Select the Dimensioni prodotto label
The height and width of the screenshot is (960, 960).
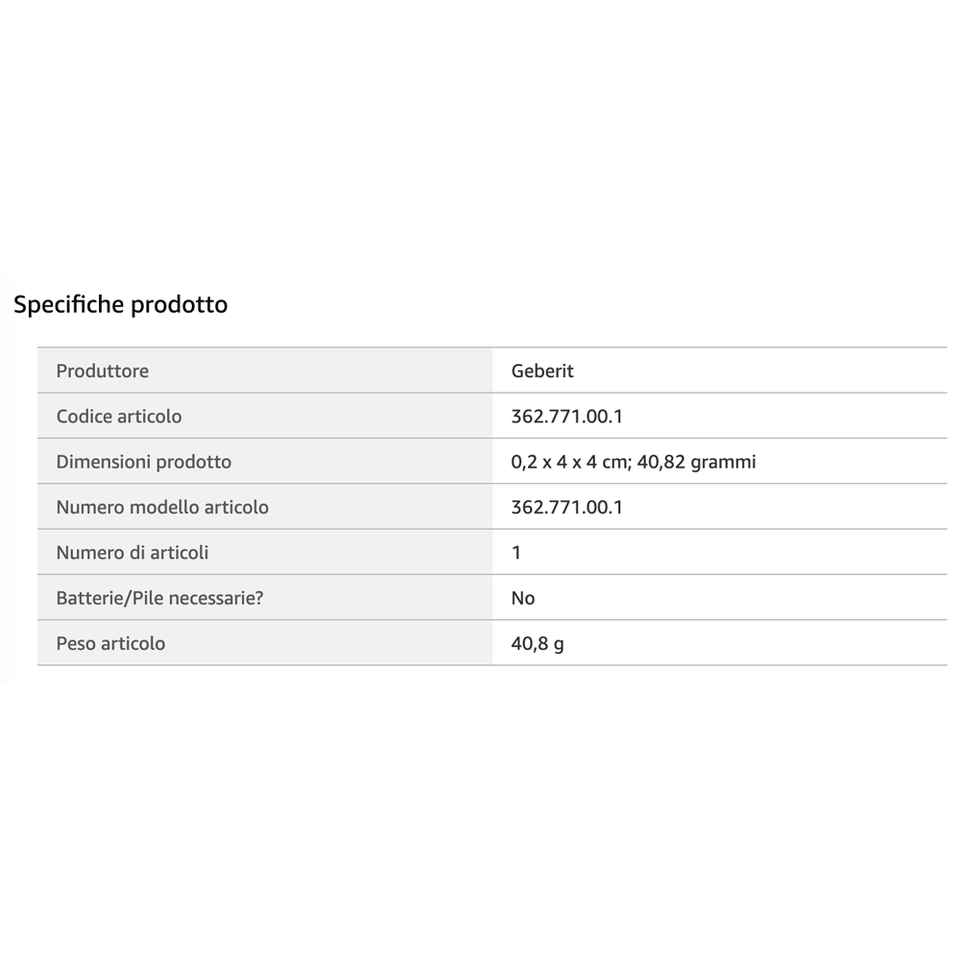[143, 462]
